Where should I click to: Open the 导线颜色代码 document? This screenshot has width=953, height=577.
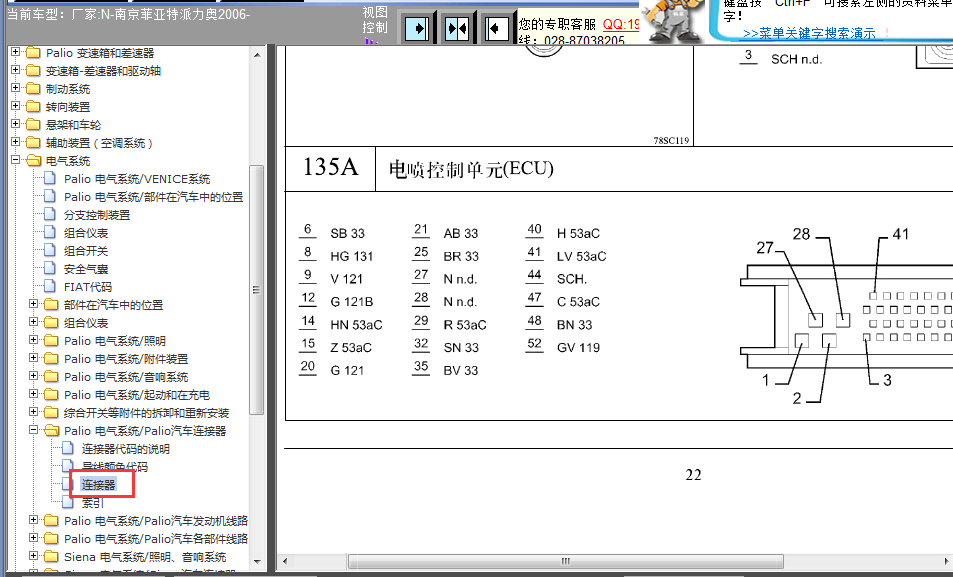coord(115,467)
